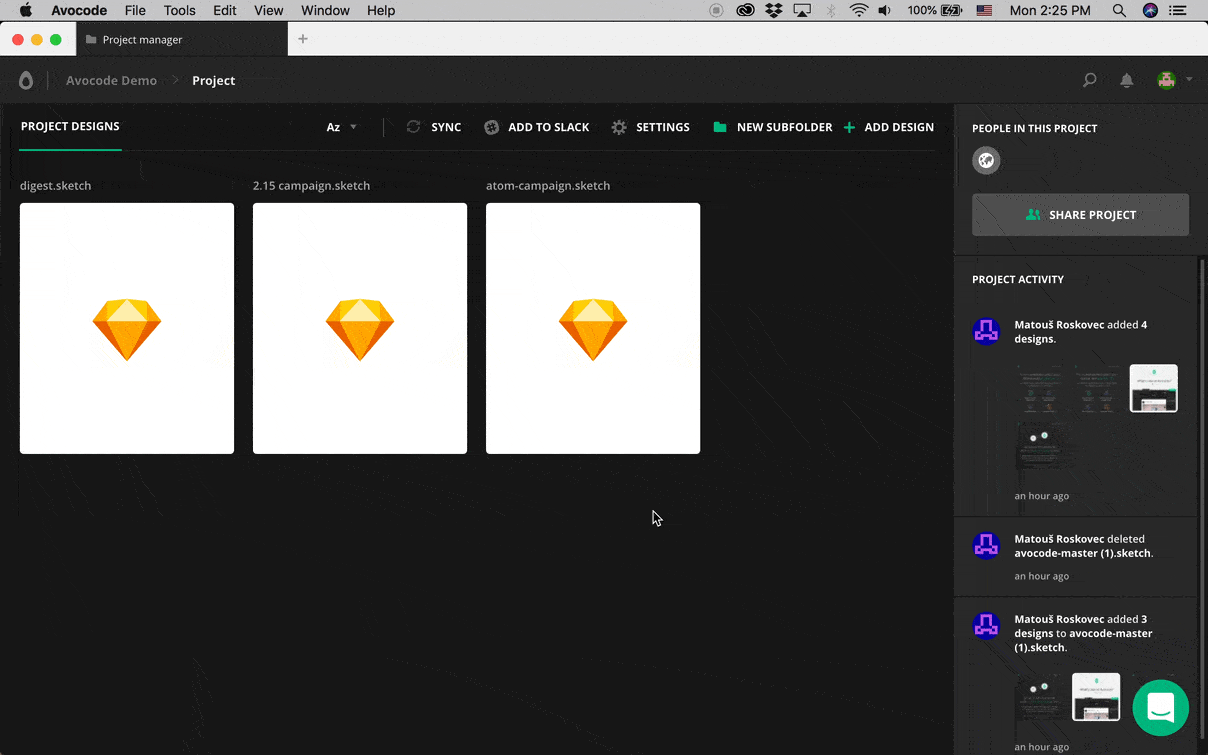Click the clock showing Mon 2:25 PM
The width and height of the screenshot is (1208, 755).
[1050, 10]
